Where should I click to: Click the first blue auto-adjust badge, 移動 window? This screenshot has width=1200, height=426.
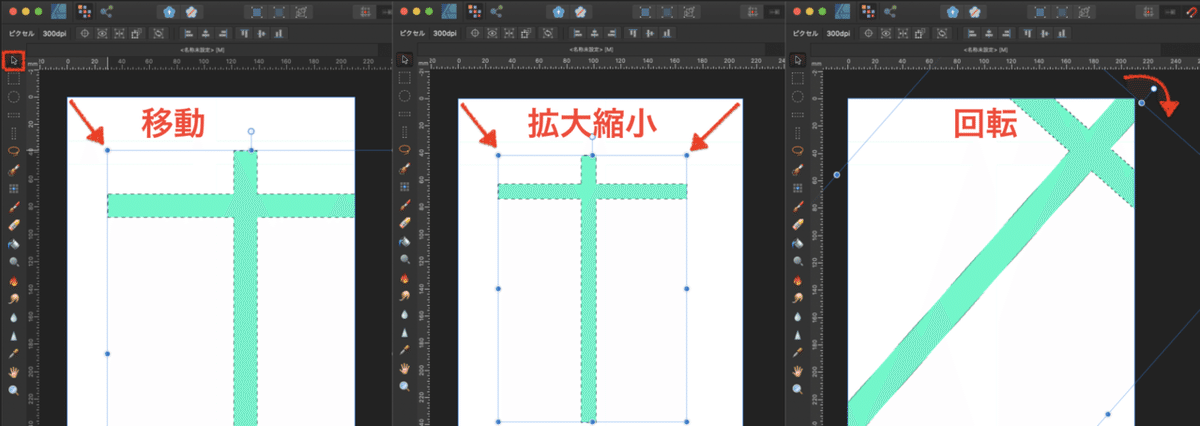[x=169, y=12]
